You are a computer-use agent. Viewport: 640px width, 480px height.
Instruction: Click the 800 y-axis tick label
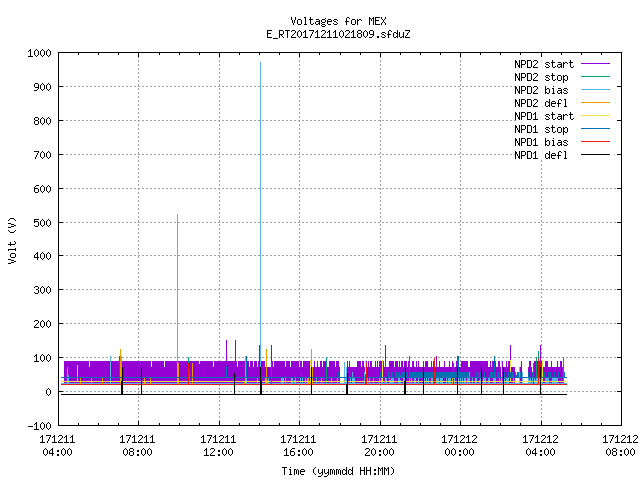coord(42,121)
